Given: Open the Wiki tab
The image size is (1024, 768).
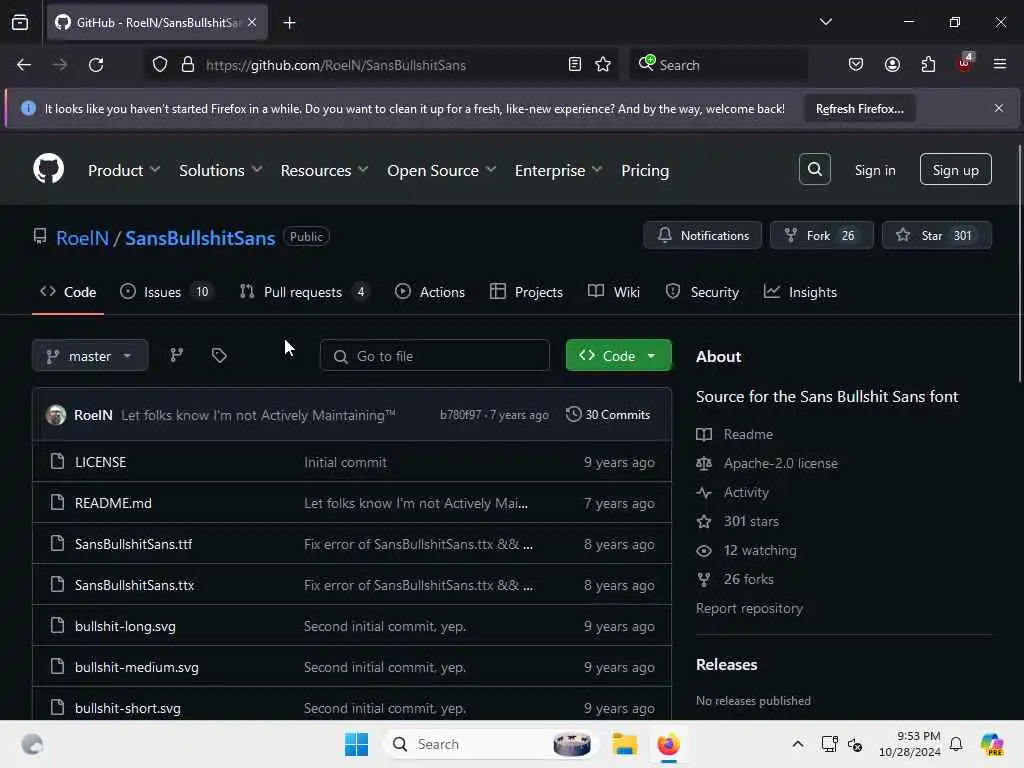Looking at the screenshot, I should pos(613,292).
